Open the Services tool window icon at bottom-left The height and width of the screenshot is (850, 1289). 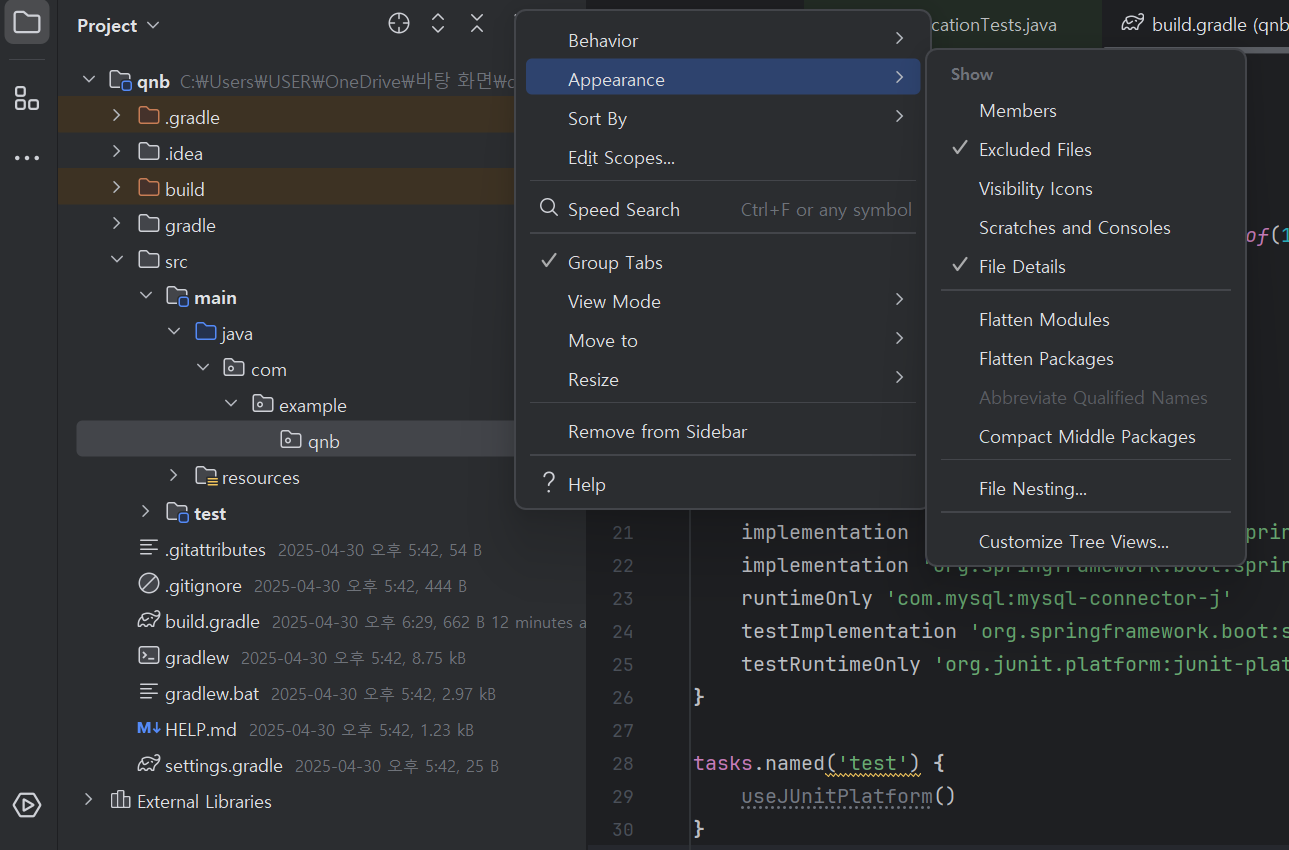27,805
